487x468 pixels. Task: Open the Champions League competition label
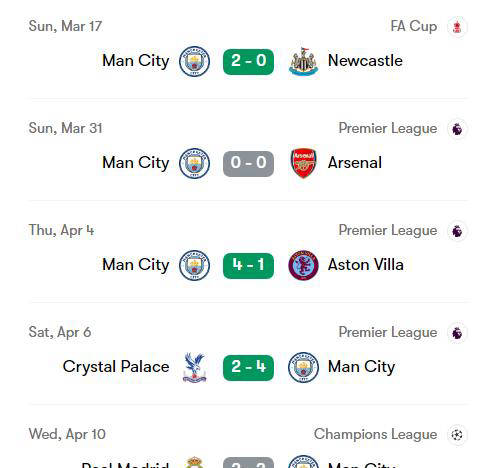click(x=375, y=434)
